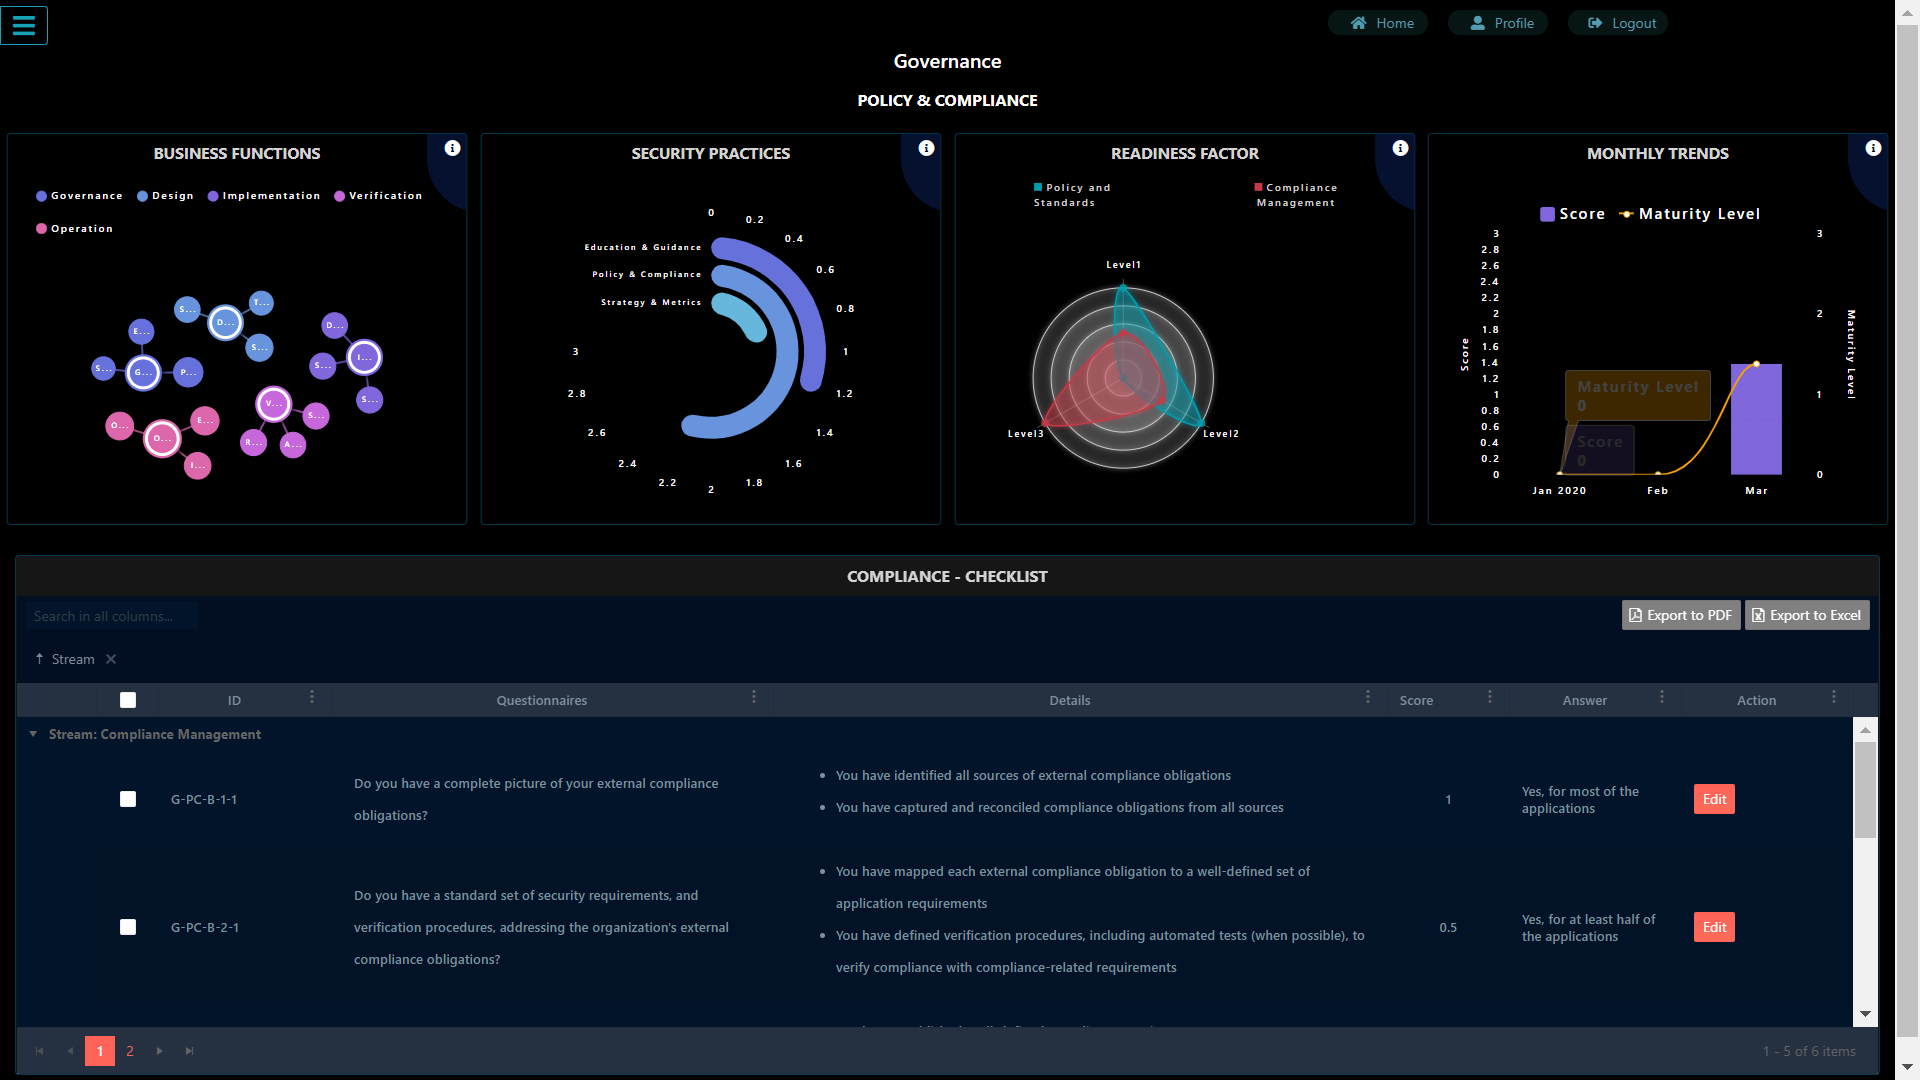
Task: Toggle the select-all header checkbox
Action: (x=128, y=700)
